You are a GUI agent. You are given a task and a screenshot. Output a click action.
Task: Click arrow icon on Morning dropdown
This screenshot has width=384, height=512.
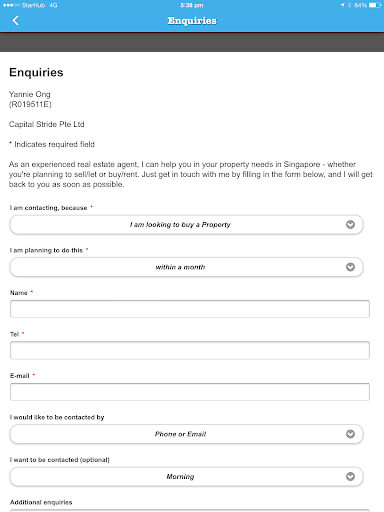(x=350, y=477)
